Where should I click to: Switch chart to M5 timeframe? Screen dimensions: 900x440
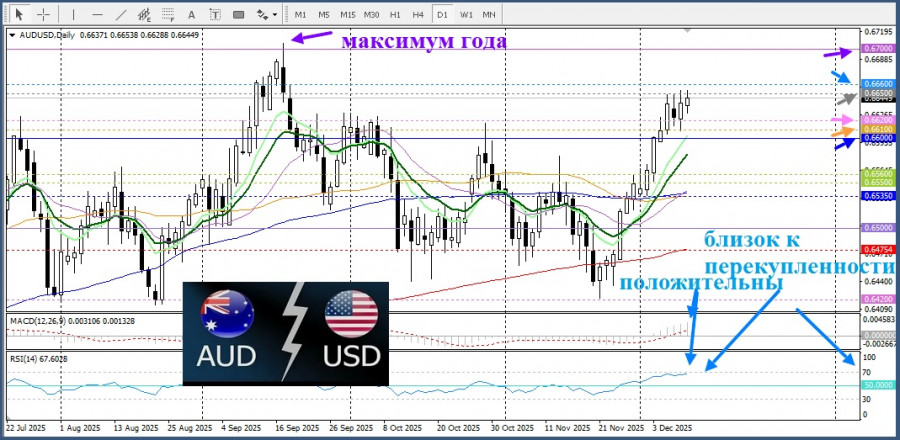[x=324, y=14]
